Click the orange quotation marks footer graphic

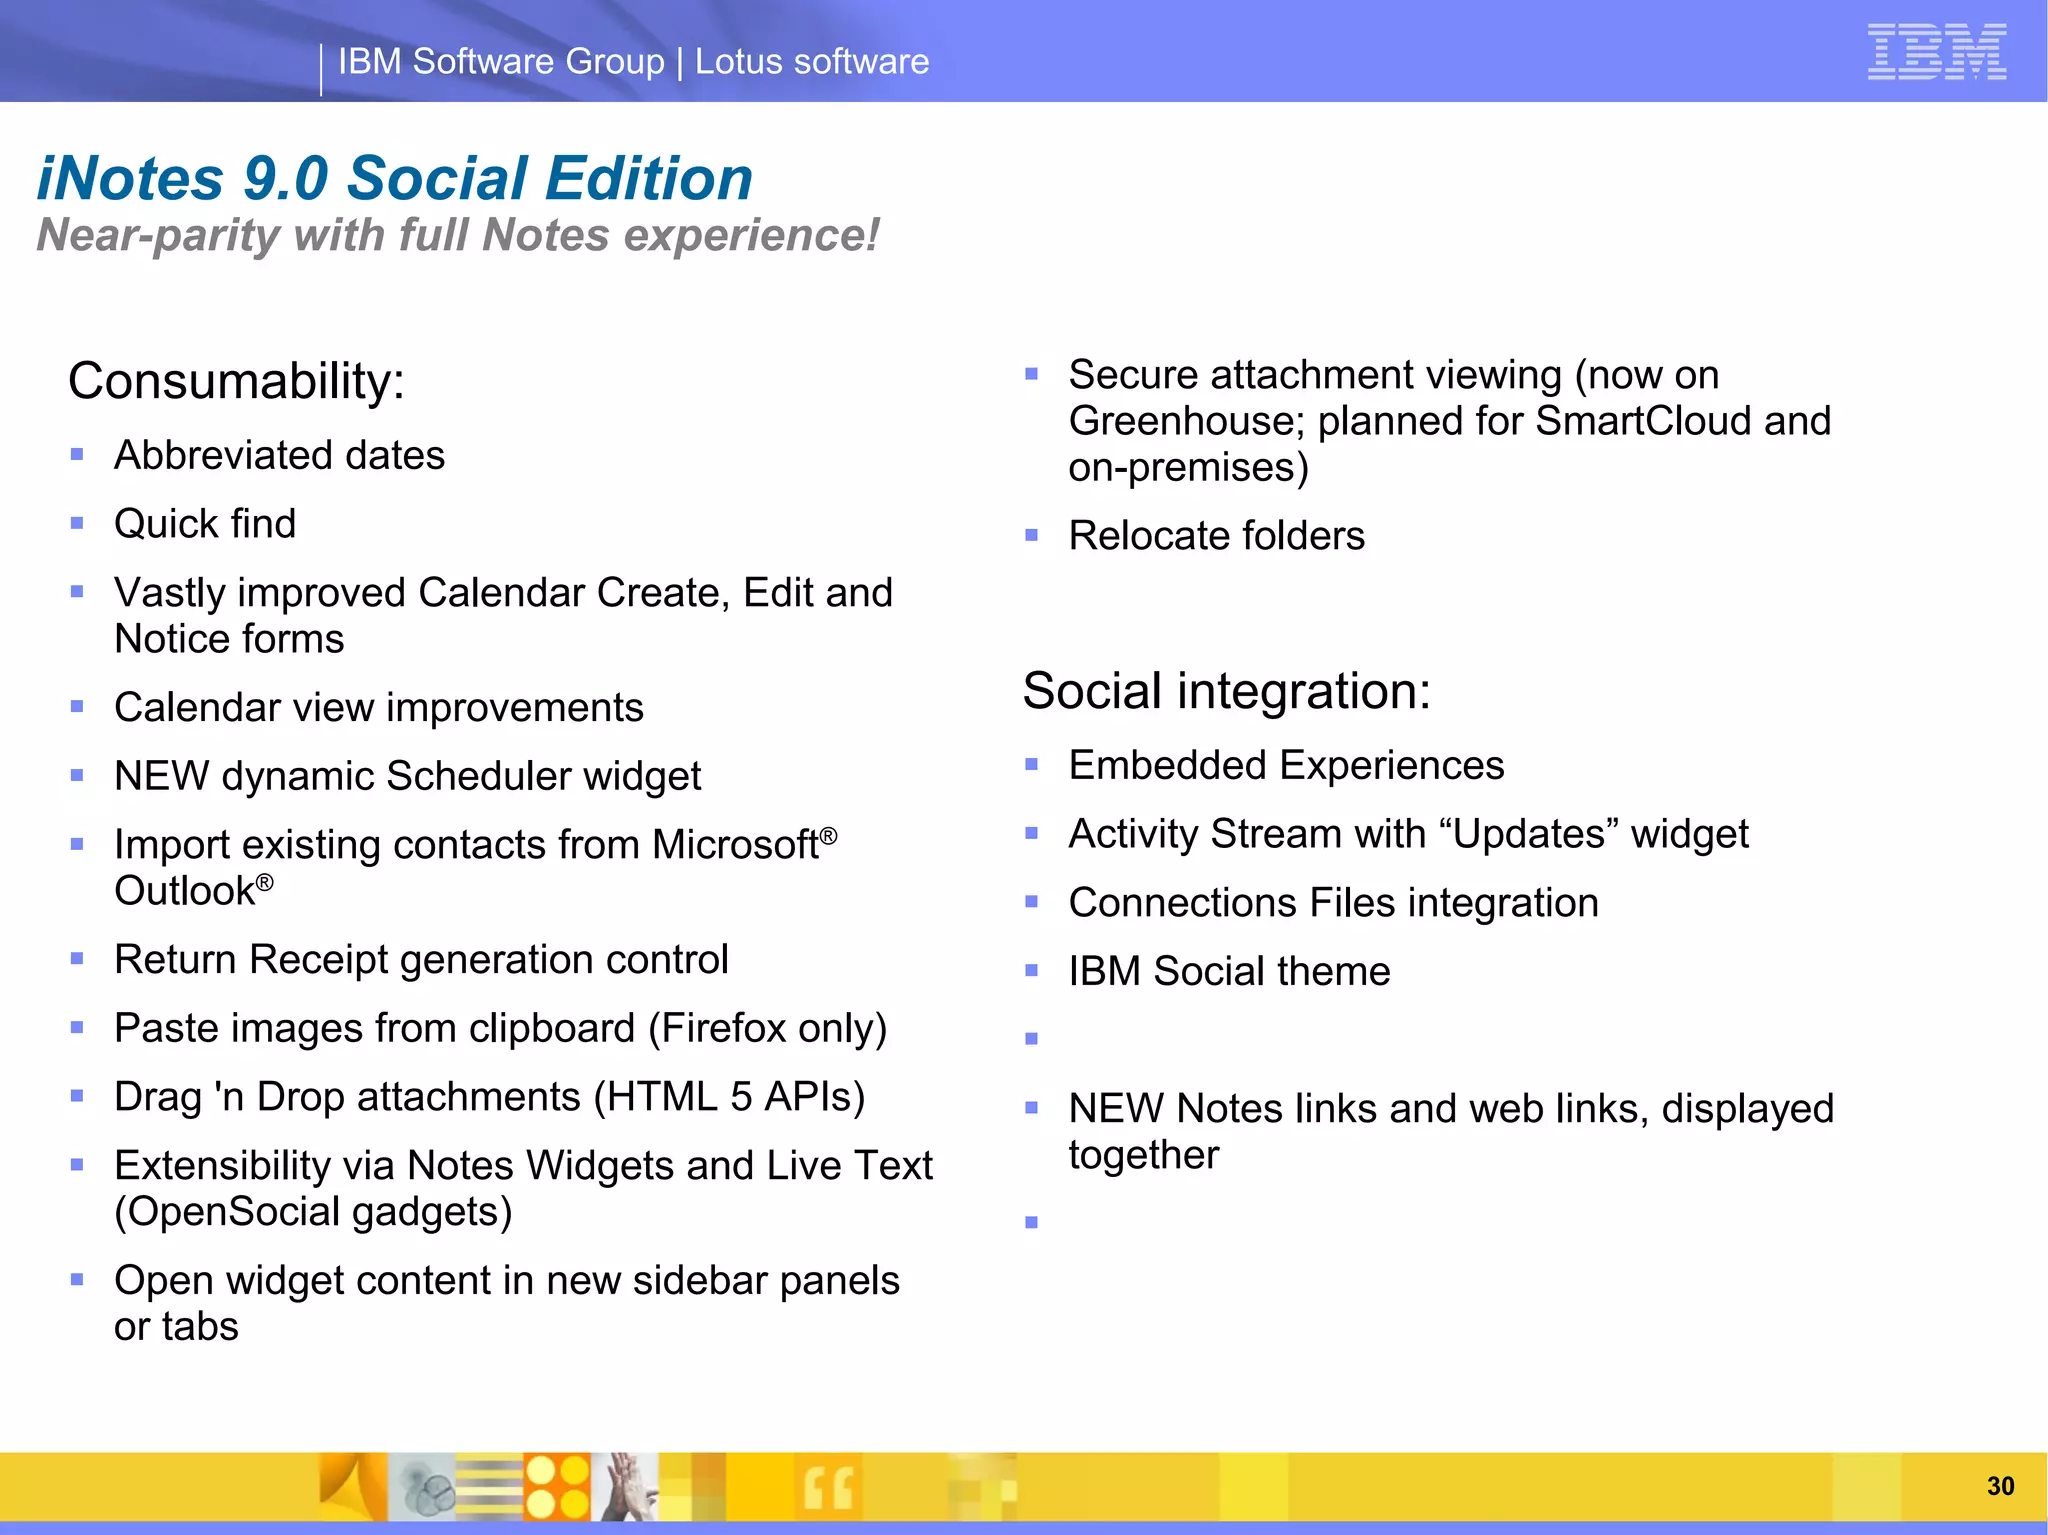829,1487
